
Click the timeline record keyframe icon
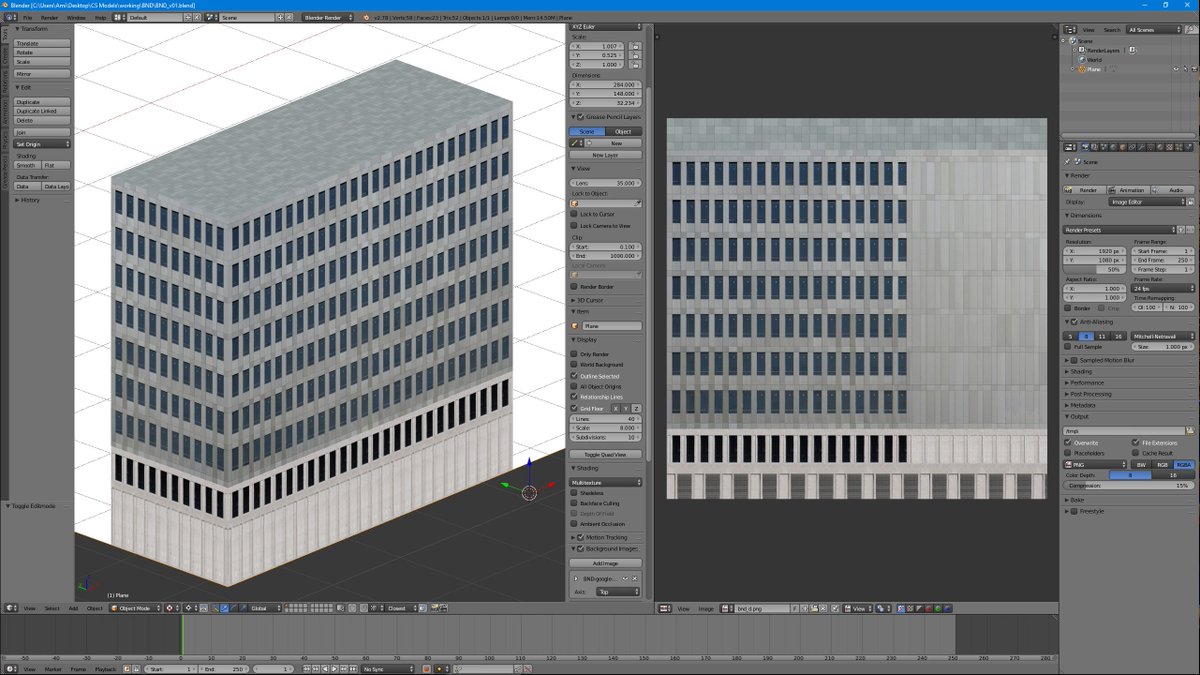[426, 669]
